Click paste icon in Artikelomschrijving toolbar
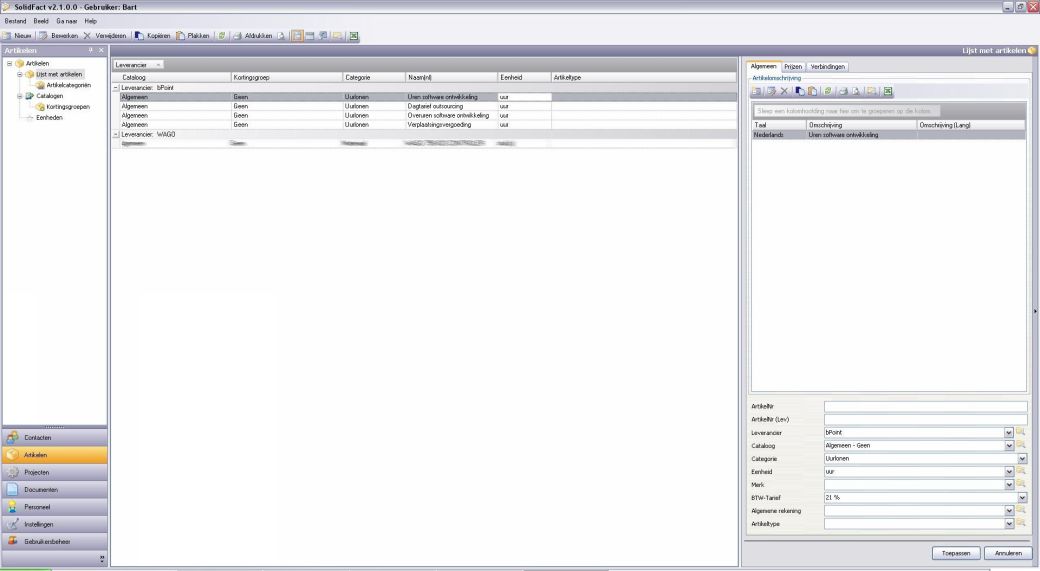The image size is (1040, 571). (812, 91)
